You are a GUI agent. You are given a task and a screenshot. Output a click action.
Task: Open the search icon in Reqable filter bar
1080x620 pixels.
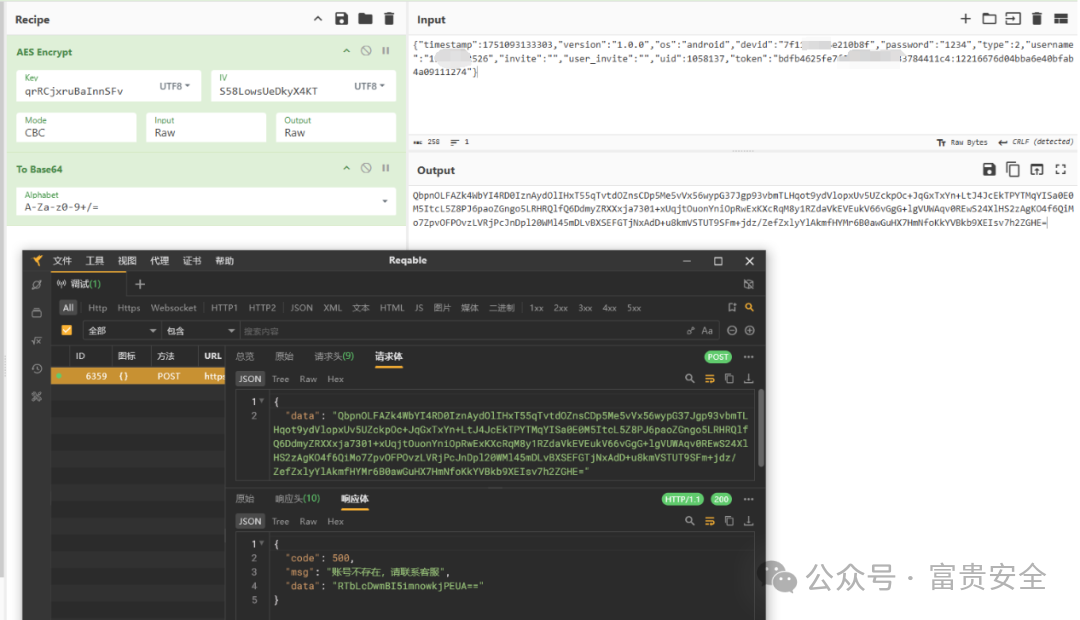(x=749, y=307)
